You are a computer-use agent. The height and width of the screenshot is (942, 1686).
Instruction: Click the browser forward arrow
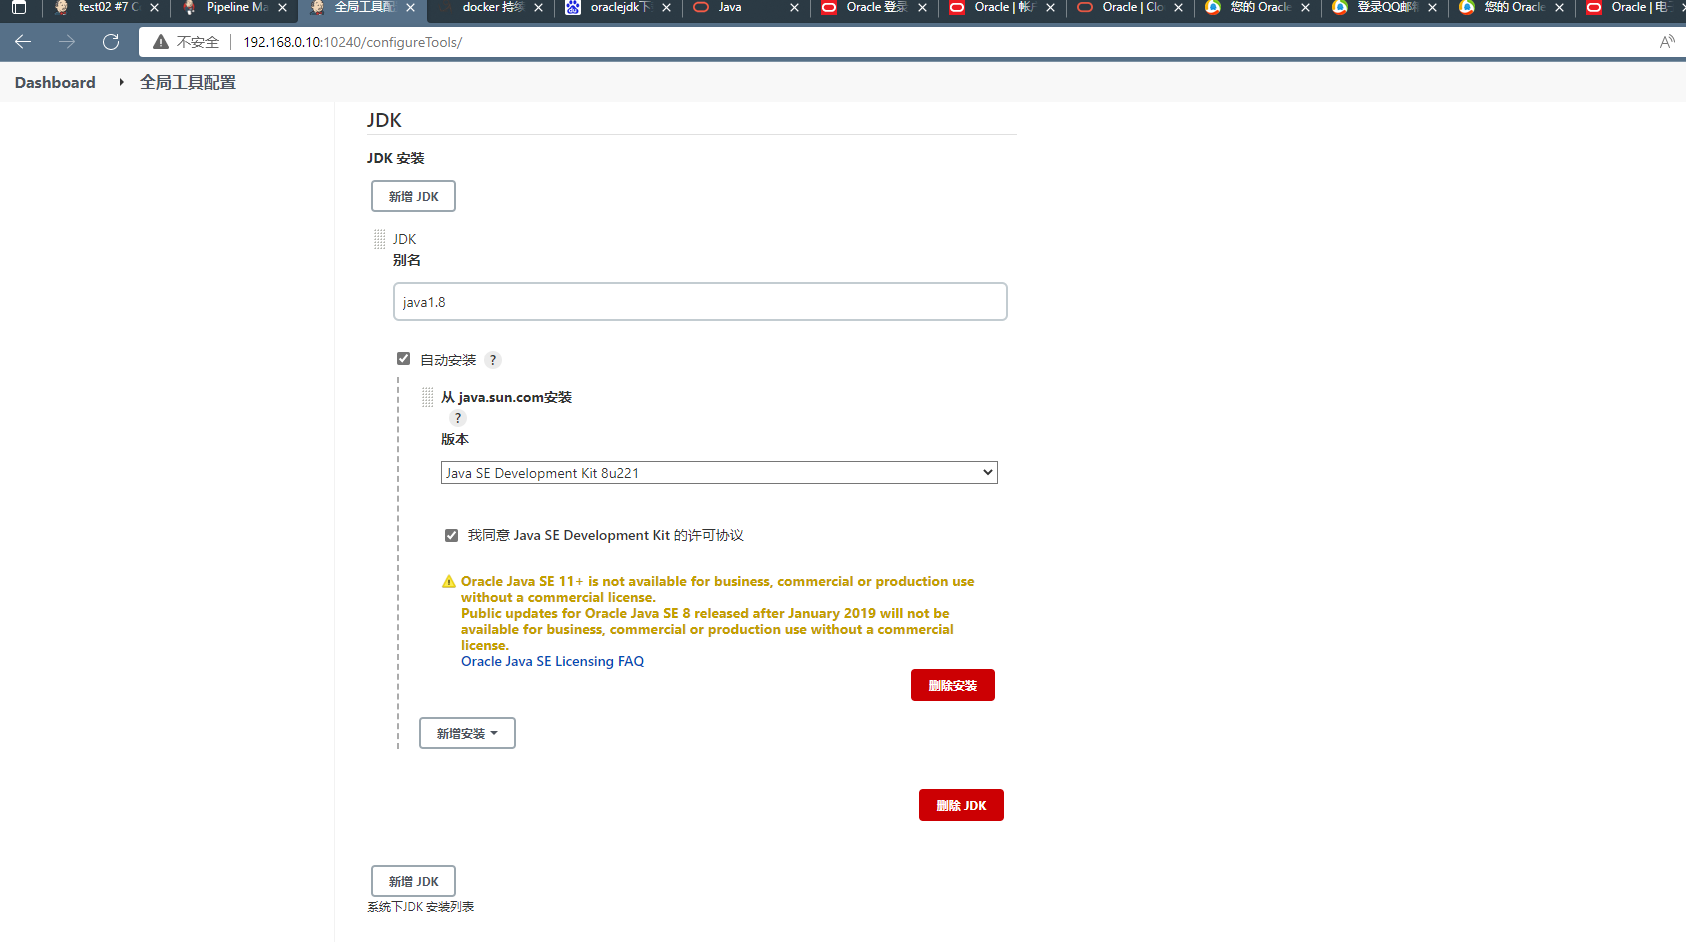coord(67,42)
